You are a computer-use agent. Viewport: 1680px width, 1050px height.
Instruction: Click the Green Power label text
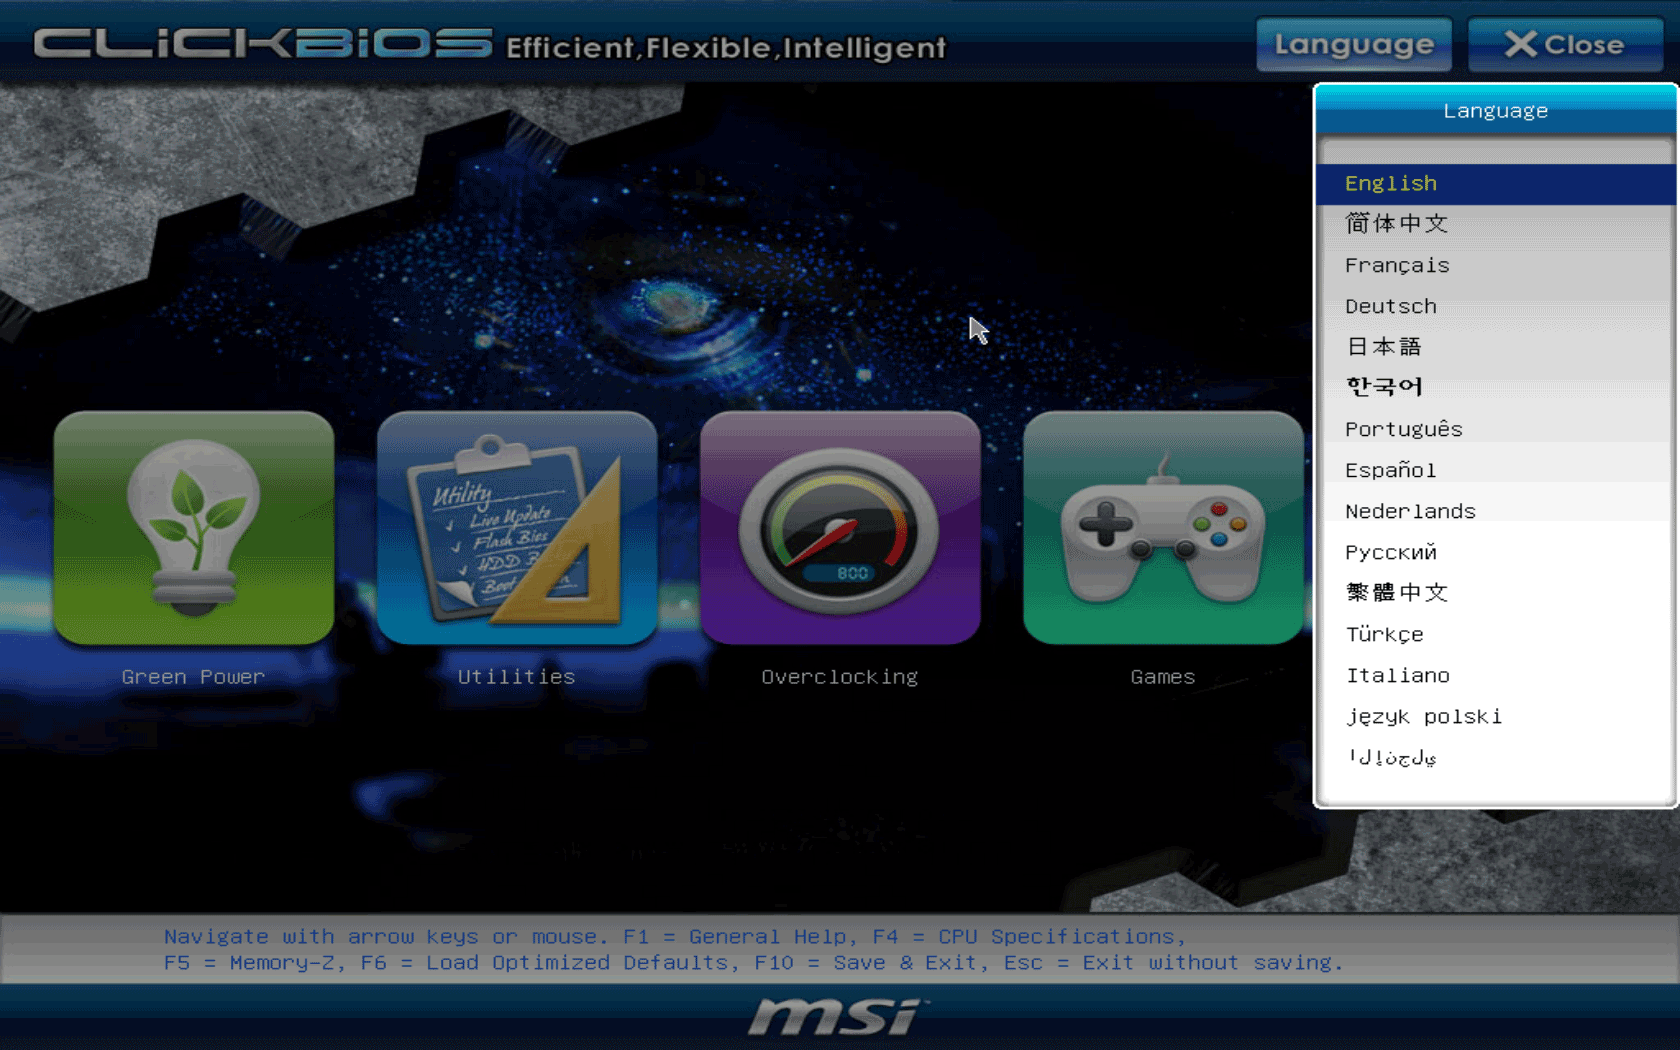(x=193, y=677)
